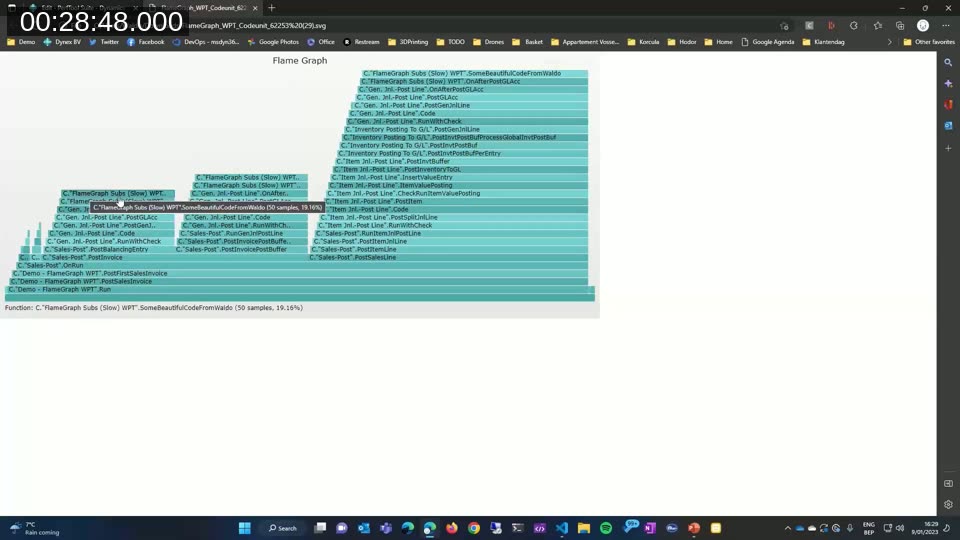This screenshot has width=960, height=540.
Task: Open the browser profile avatar
Action: coord(923,26)
